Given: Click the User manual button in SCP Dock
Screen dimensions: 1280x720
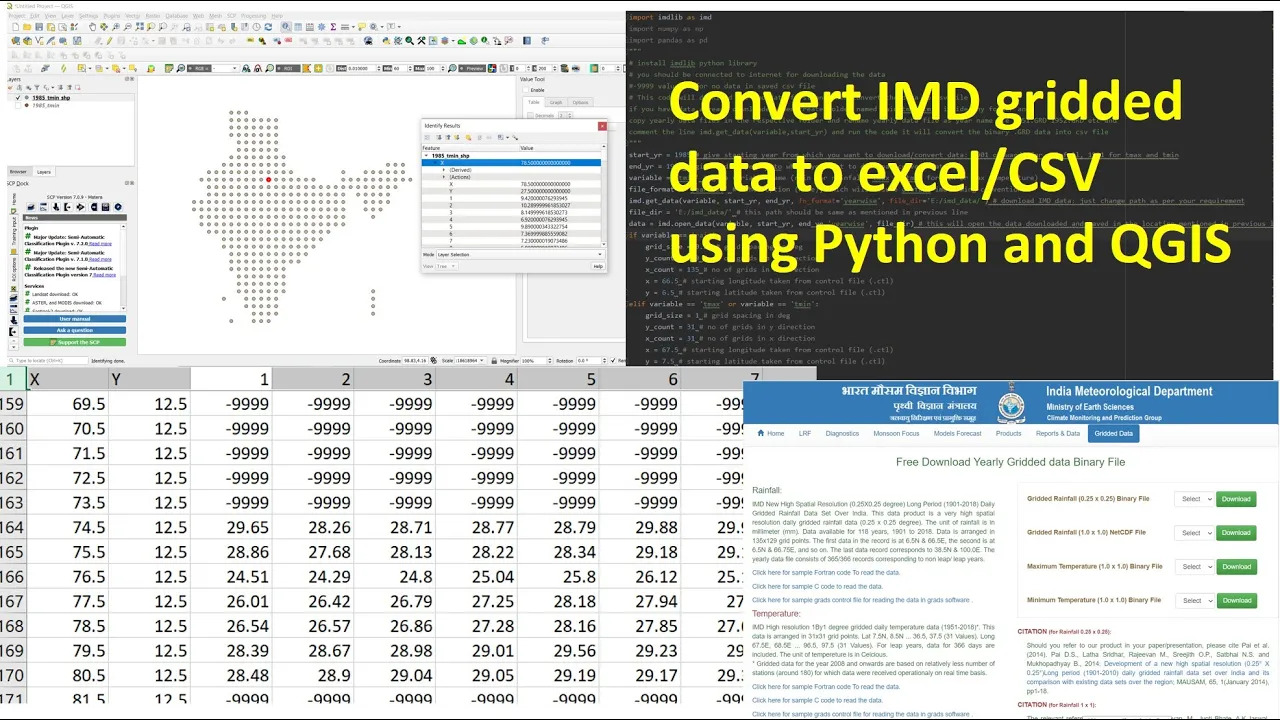Looking at the screenshot, I should point(75,319).
